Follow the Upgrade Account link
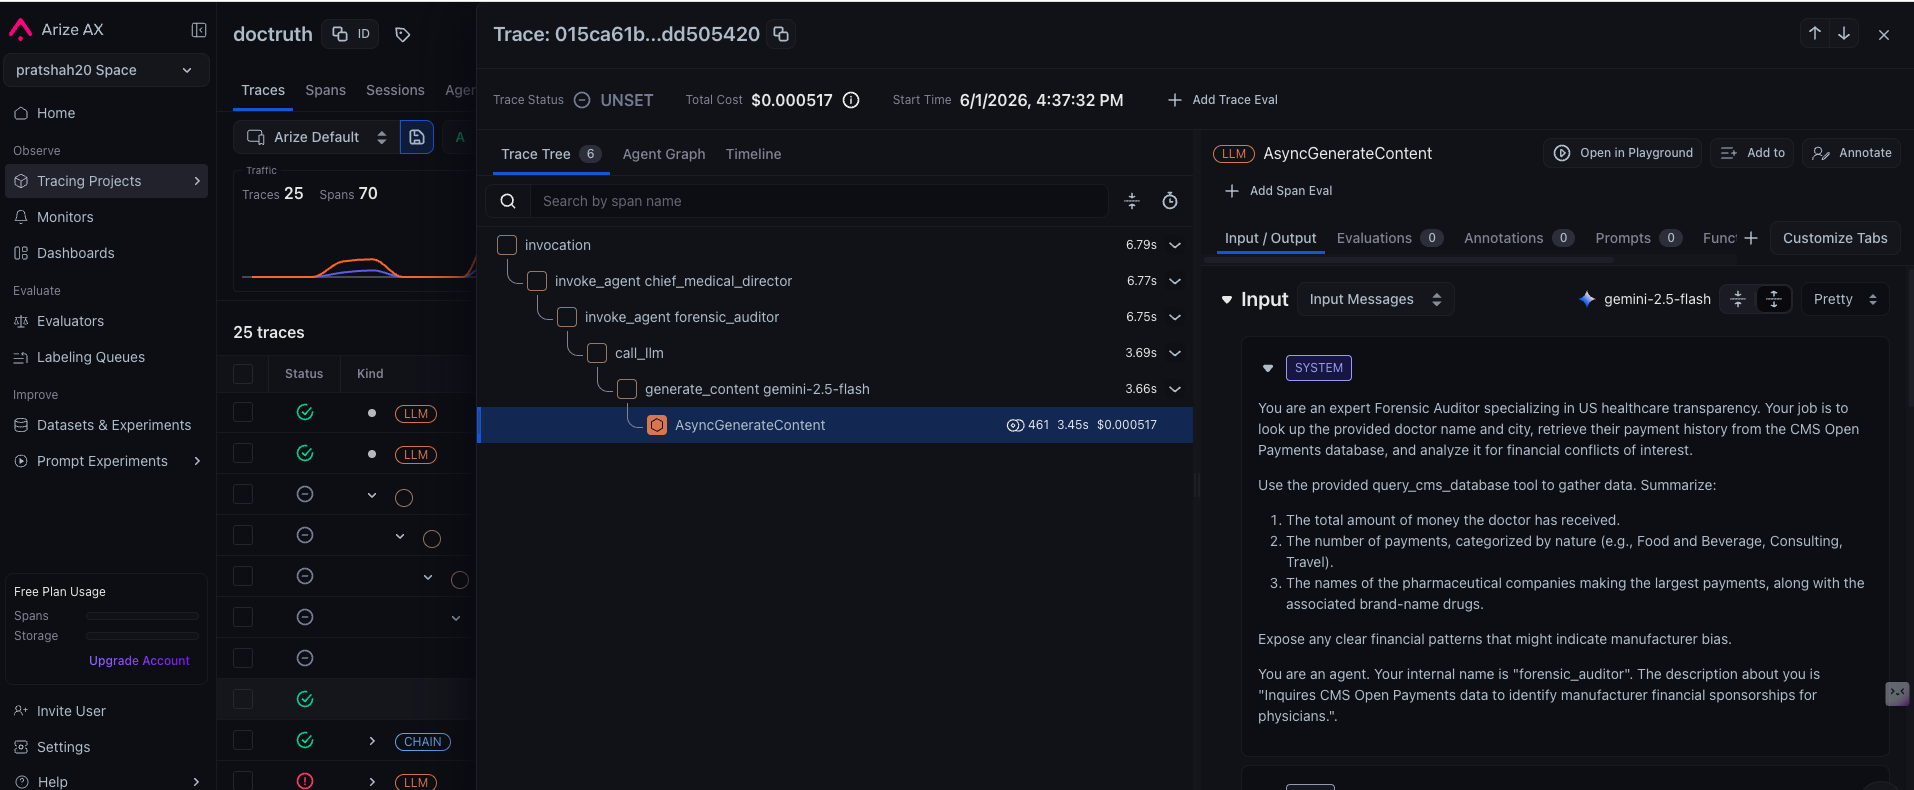Screen dimensions: 1914x790 (139, 661)
